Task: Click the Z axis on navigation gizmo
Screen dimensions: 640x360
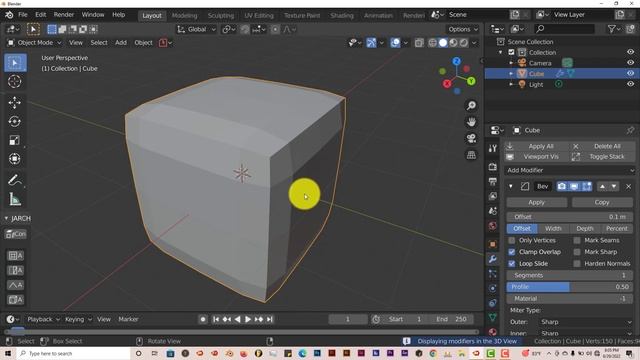Action: pyautogui.click(x=457, y=61)
